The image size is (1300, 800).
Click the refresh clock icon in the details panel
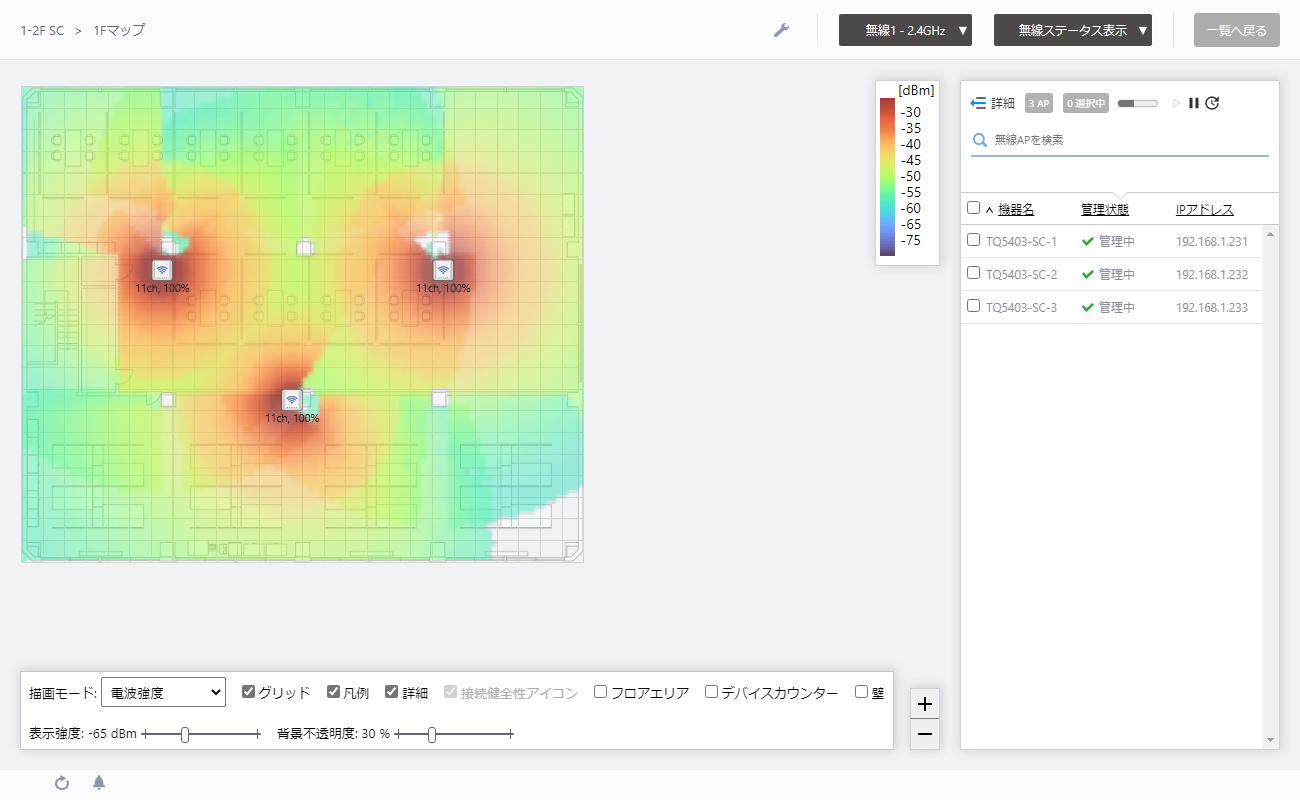[x=1212, y=103]
